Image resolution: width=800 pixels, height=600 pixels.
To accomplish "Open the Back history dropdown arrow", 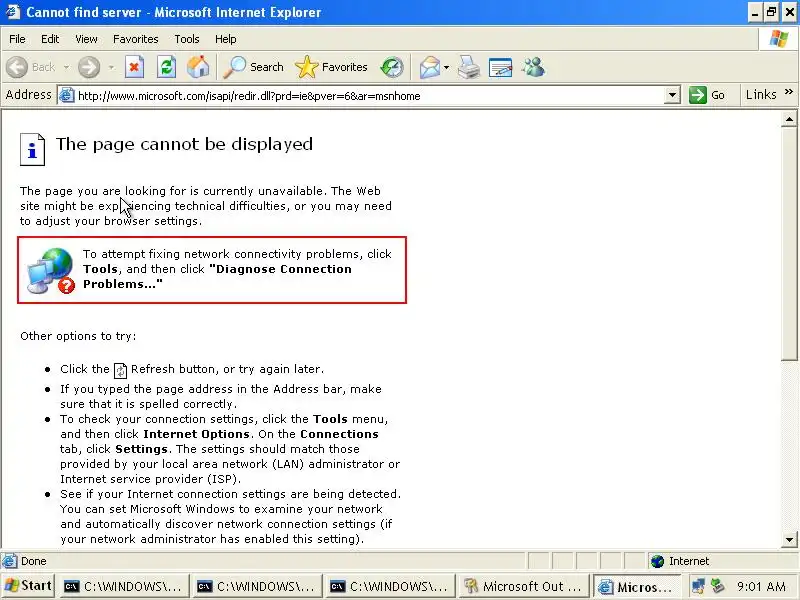I will pyautogui.click(x=67, y=67).
